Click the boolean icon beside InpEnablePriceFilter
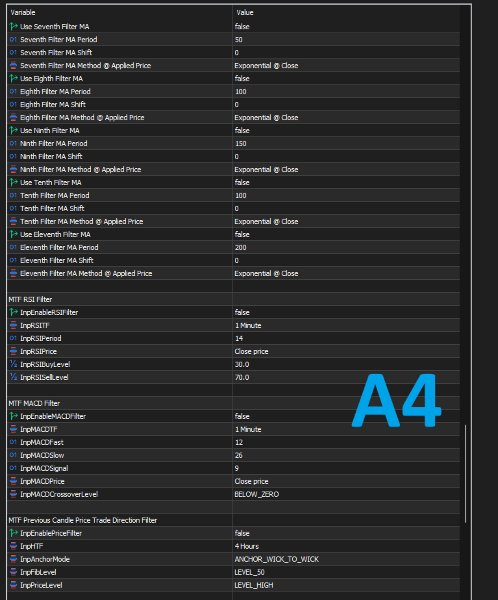 click(13, 533)
